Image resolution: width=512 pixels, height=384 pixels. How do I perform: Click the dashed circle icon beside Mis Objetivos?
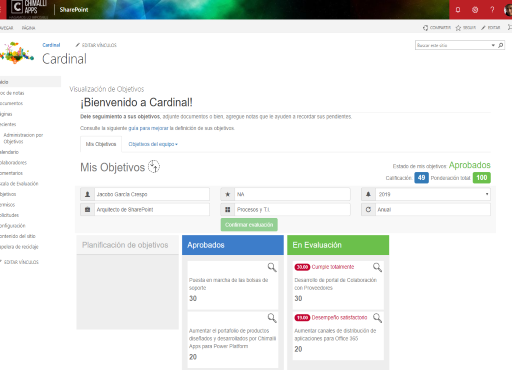154,166
